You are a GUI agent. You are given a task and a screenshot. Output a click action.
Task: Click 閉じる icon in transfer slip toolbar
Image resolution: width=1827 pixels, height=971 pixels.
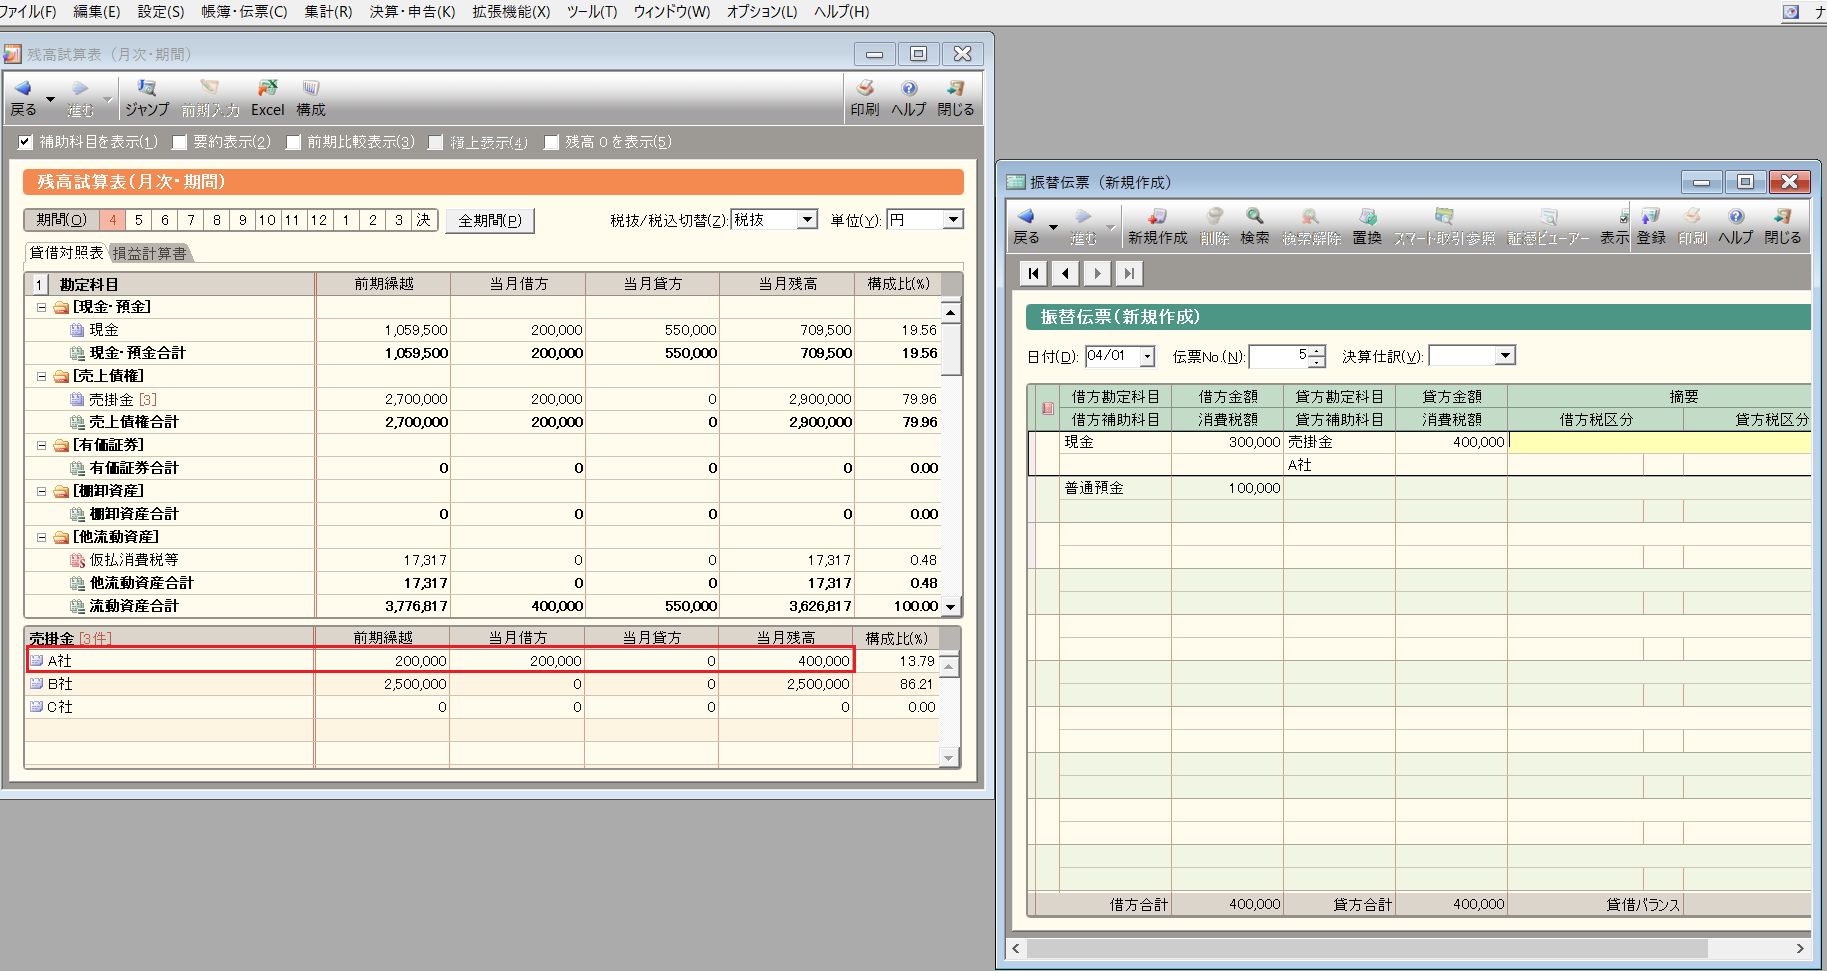coord(1783,226)
